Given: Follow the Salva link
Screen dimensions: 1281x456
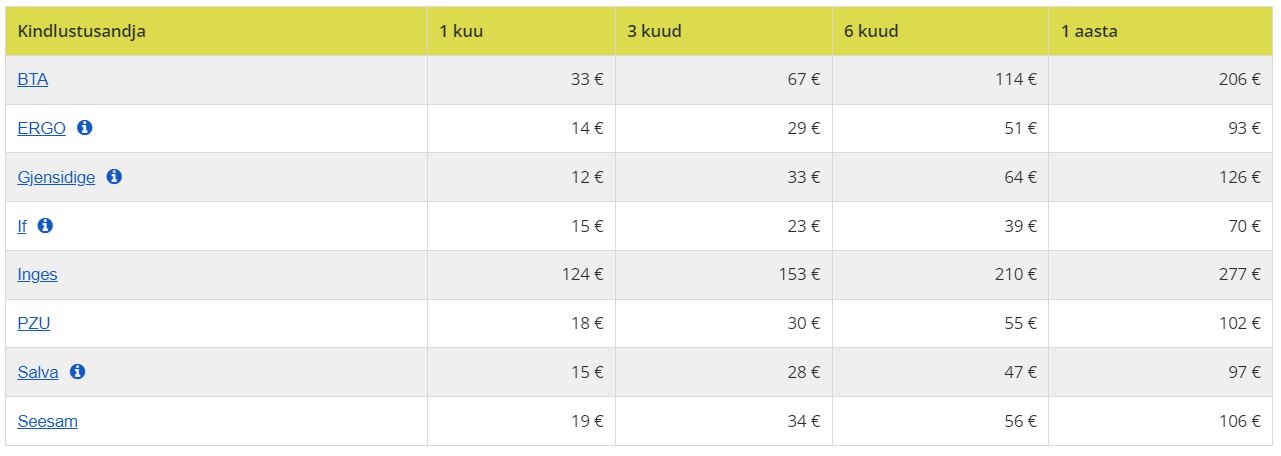Looking at the screenshot, I should (38, 373).
